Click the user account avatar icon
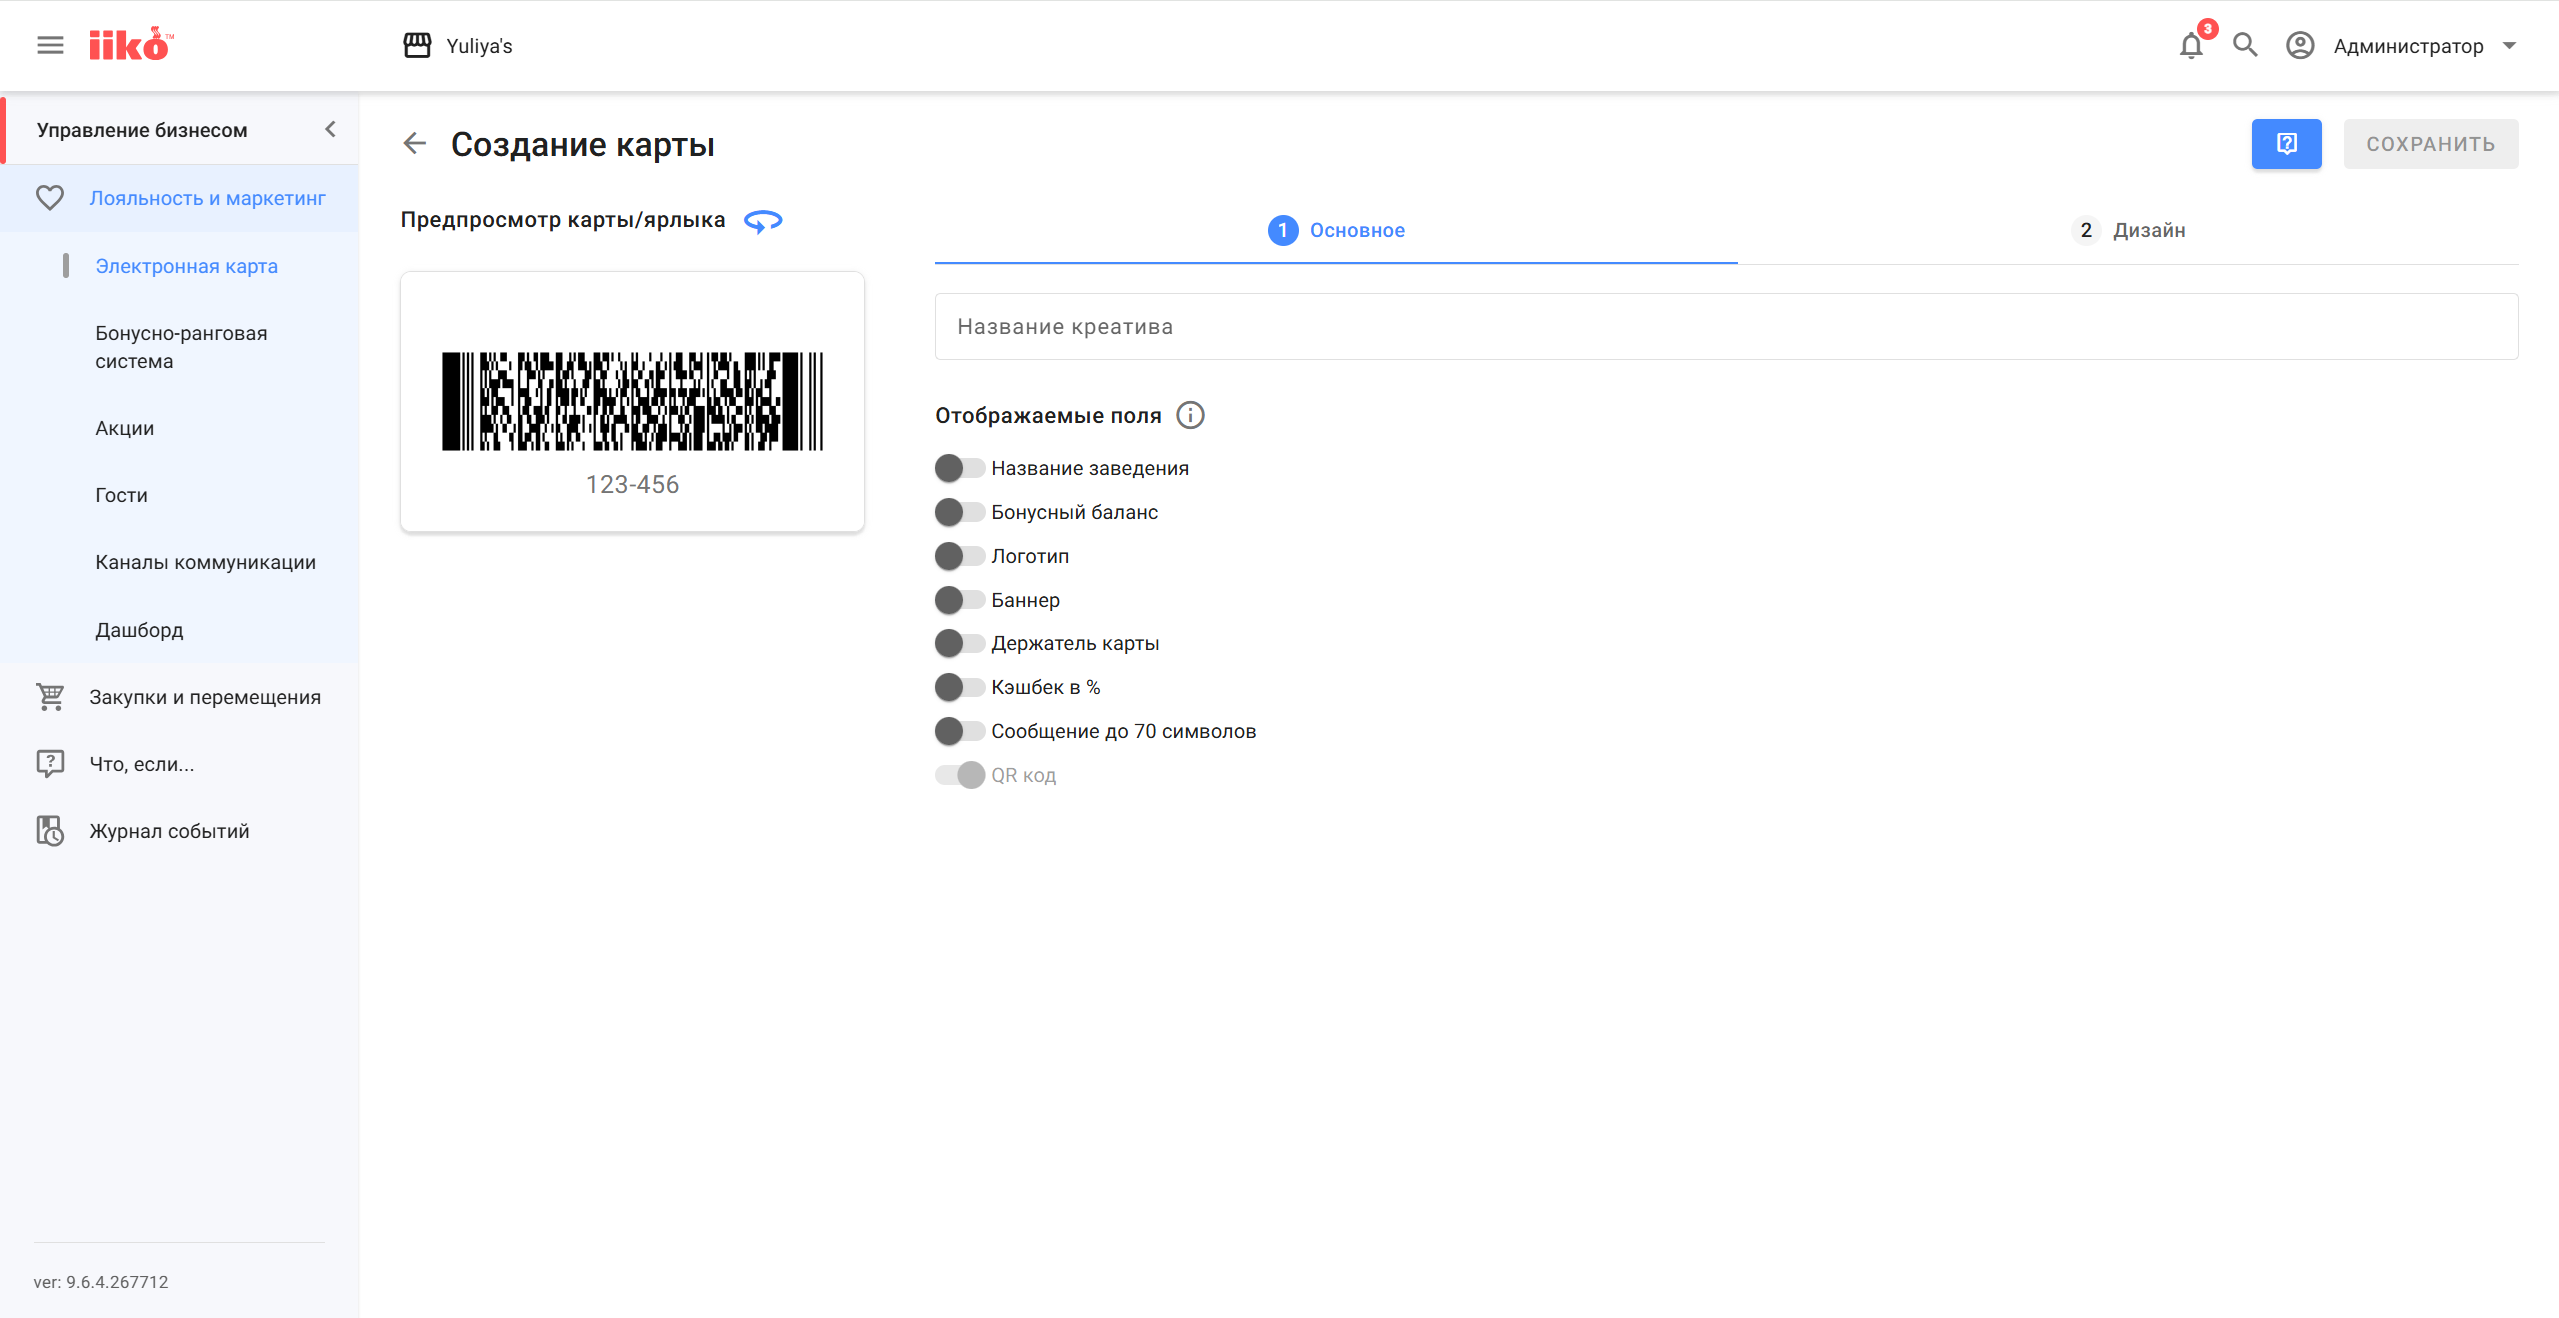This screenshot has width=2559, height=1318. click(2300, 45)
